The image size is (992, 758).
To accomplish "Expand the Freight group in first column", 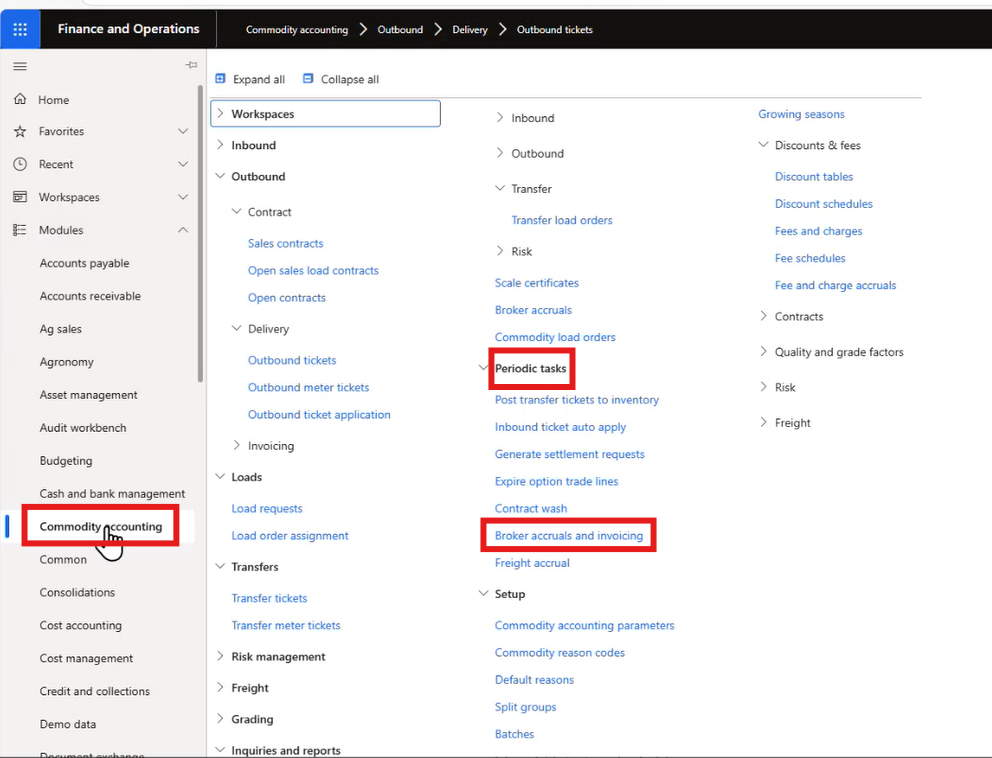I will pyautogui.click(x=220, y=687).
